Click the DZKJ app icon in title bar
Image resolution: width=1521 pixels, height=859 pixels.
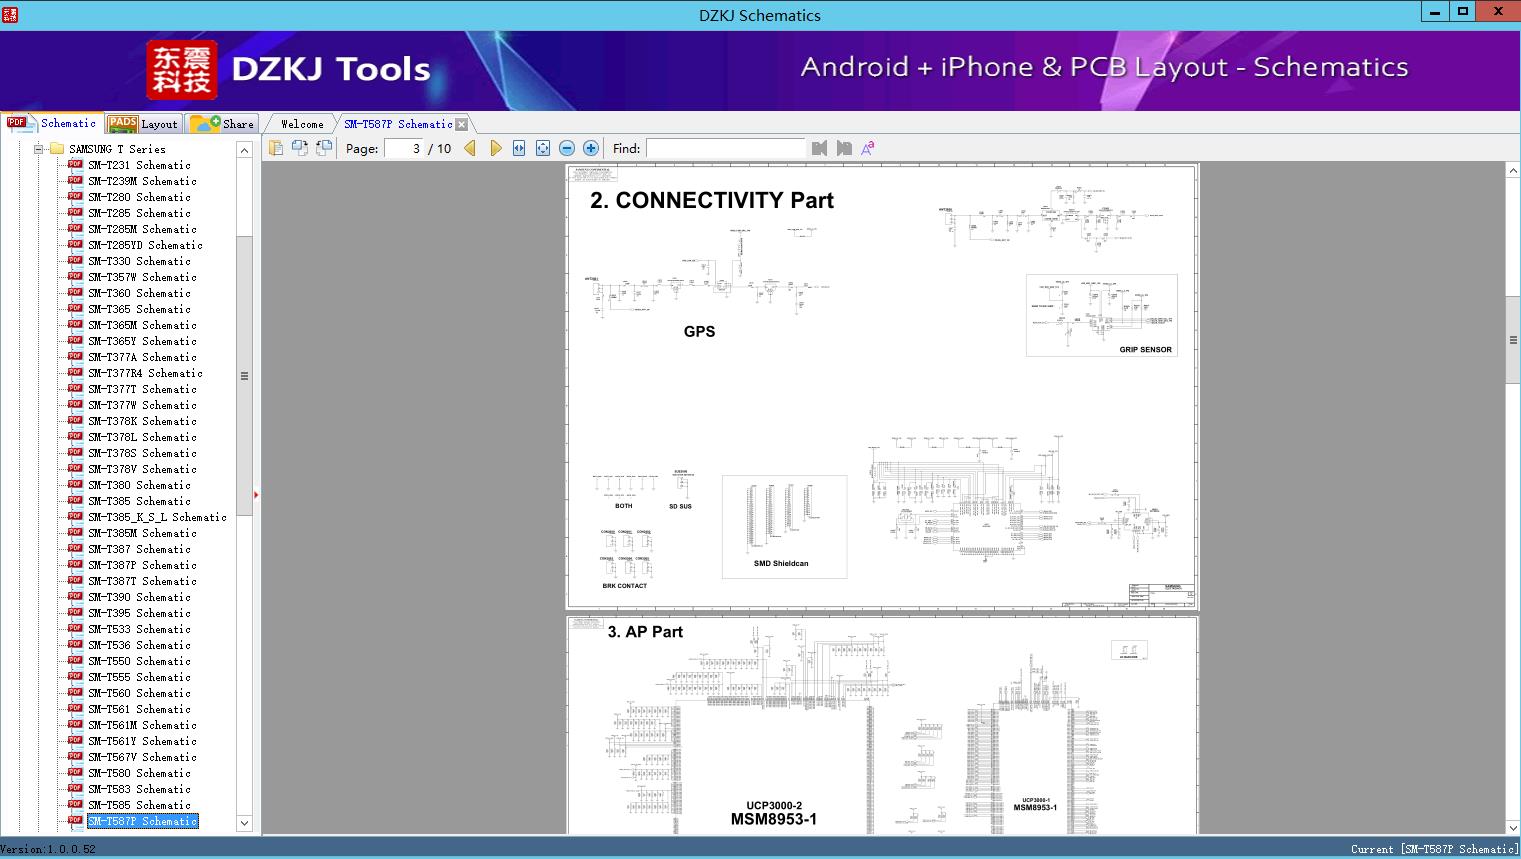point(10,14)
